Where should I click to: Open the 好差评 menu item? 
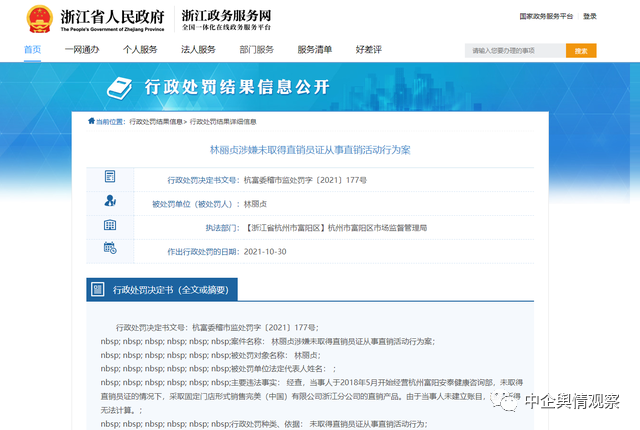(369, 50)
